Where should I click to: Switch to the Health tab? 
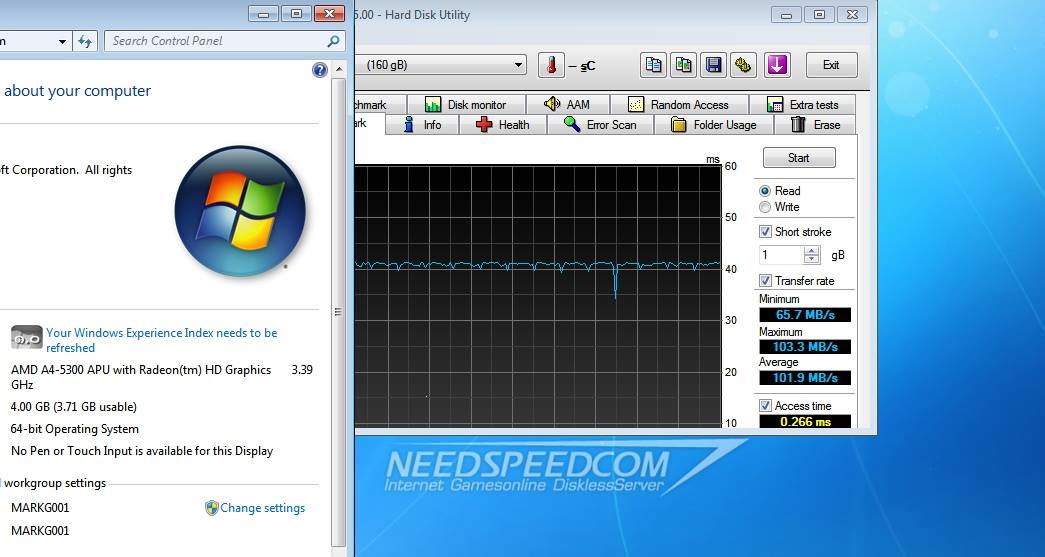click(x=503, y=125)
